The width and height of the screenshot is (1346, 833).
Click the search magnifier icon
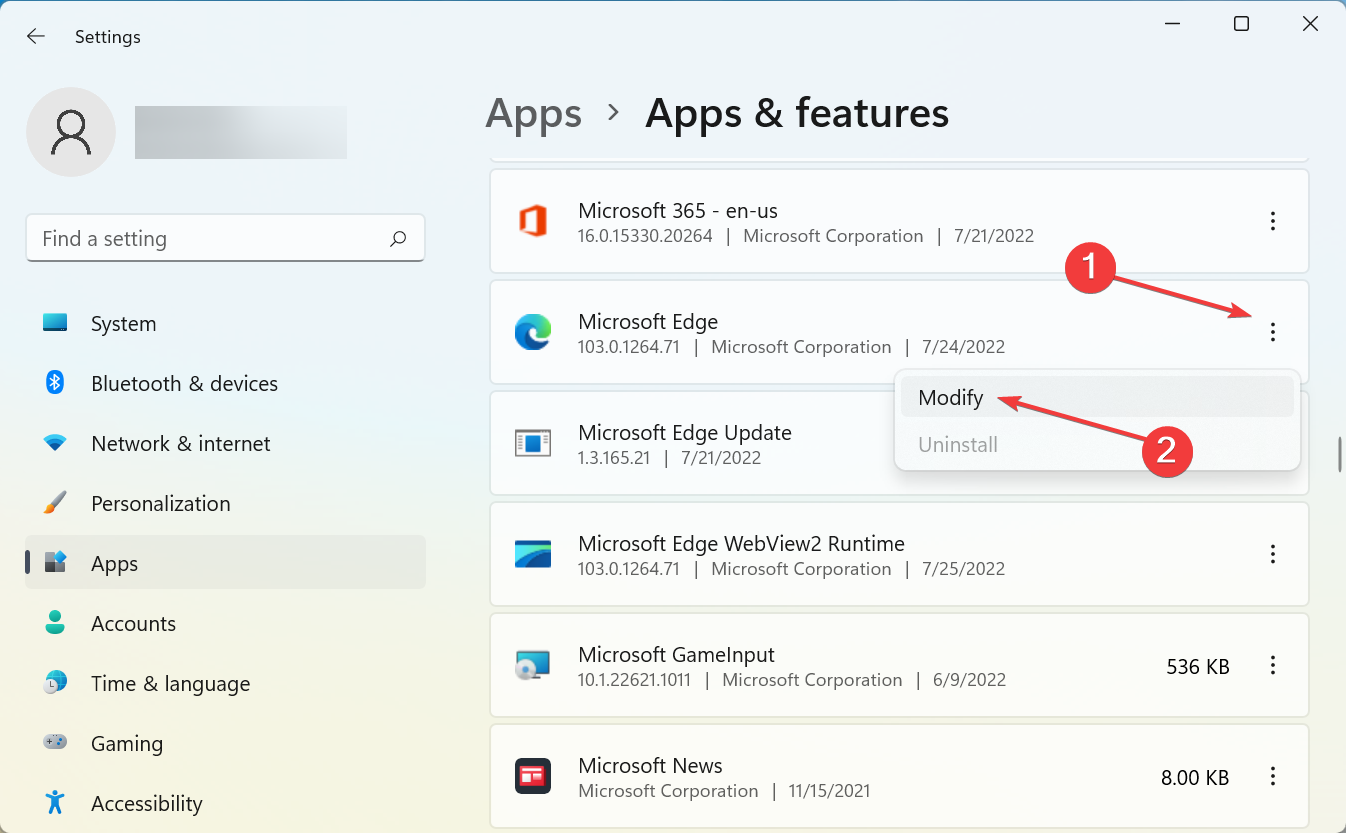[x=398, y=239]
